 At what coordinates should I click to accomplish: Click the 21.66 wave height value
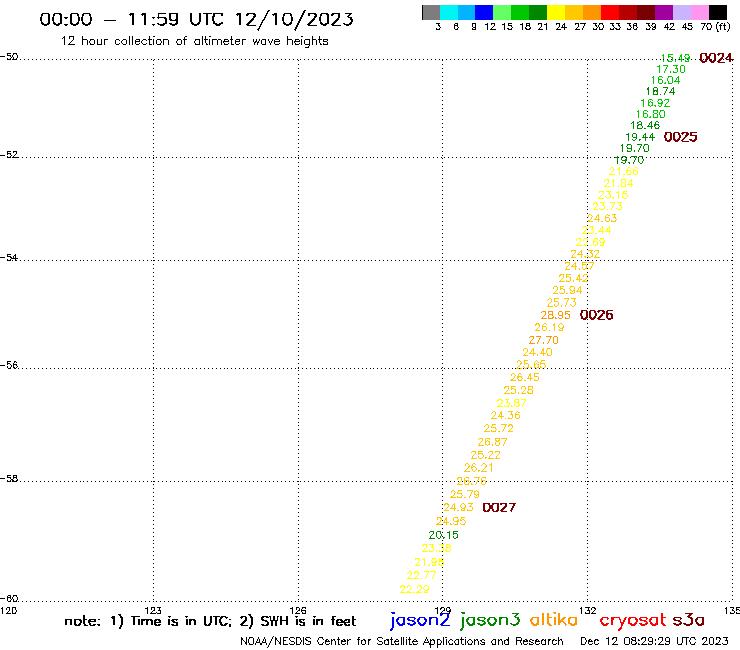(x=623, y=171)
